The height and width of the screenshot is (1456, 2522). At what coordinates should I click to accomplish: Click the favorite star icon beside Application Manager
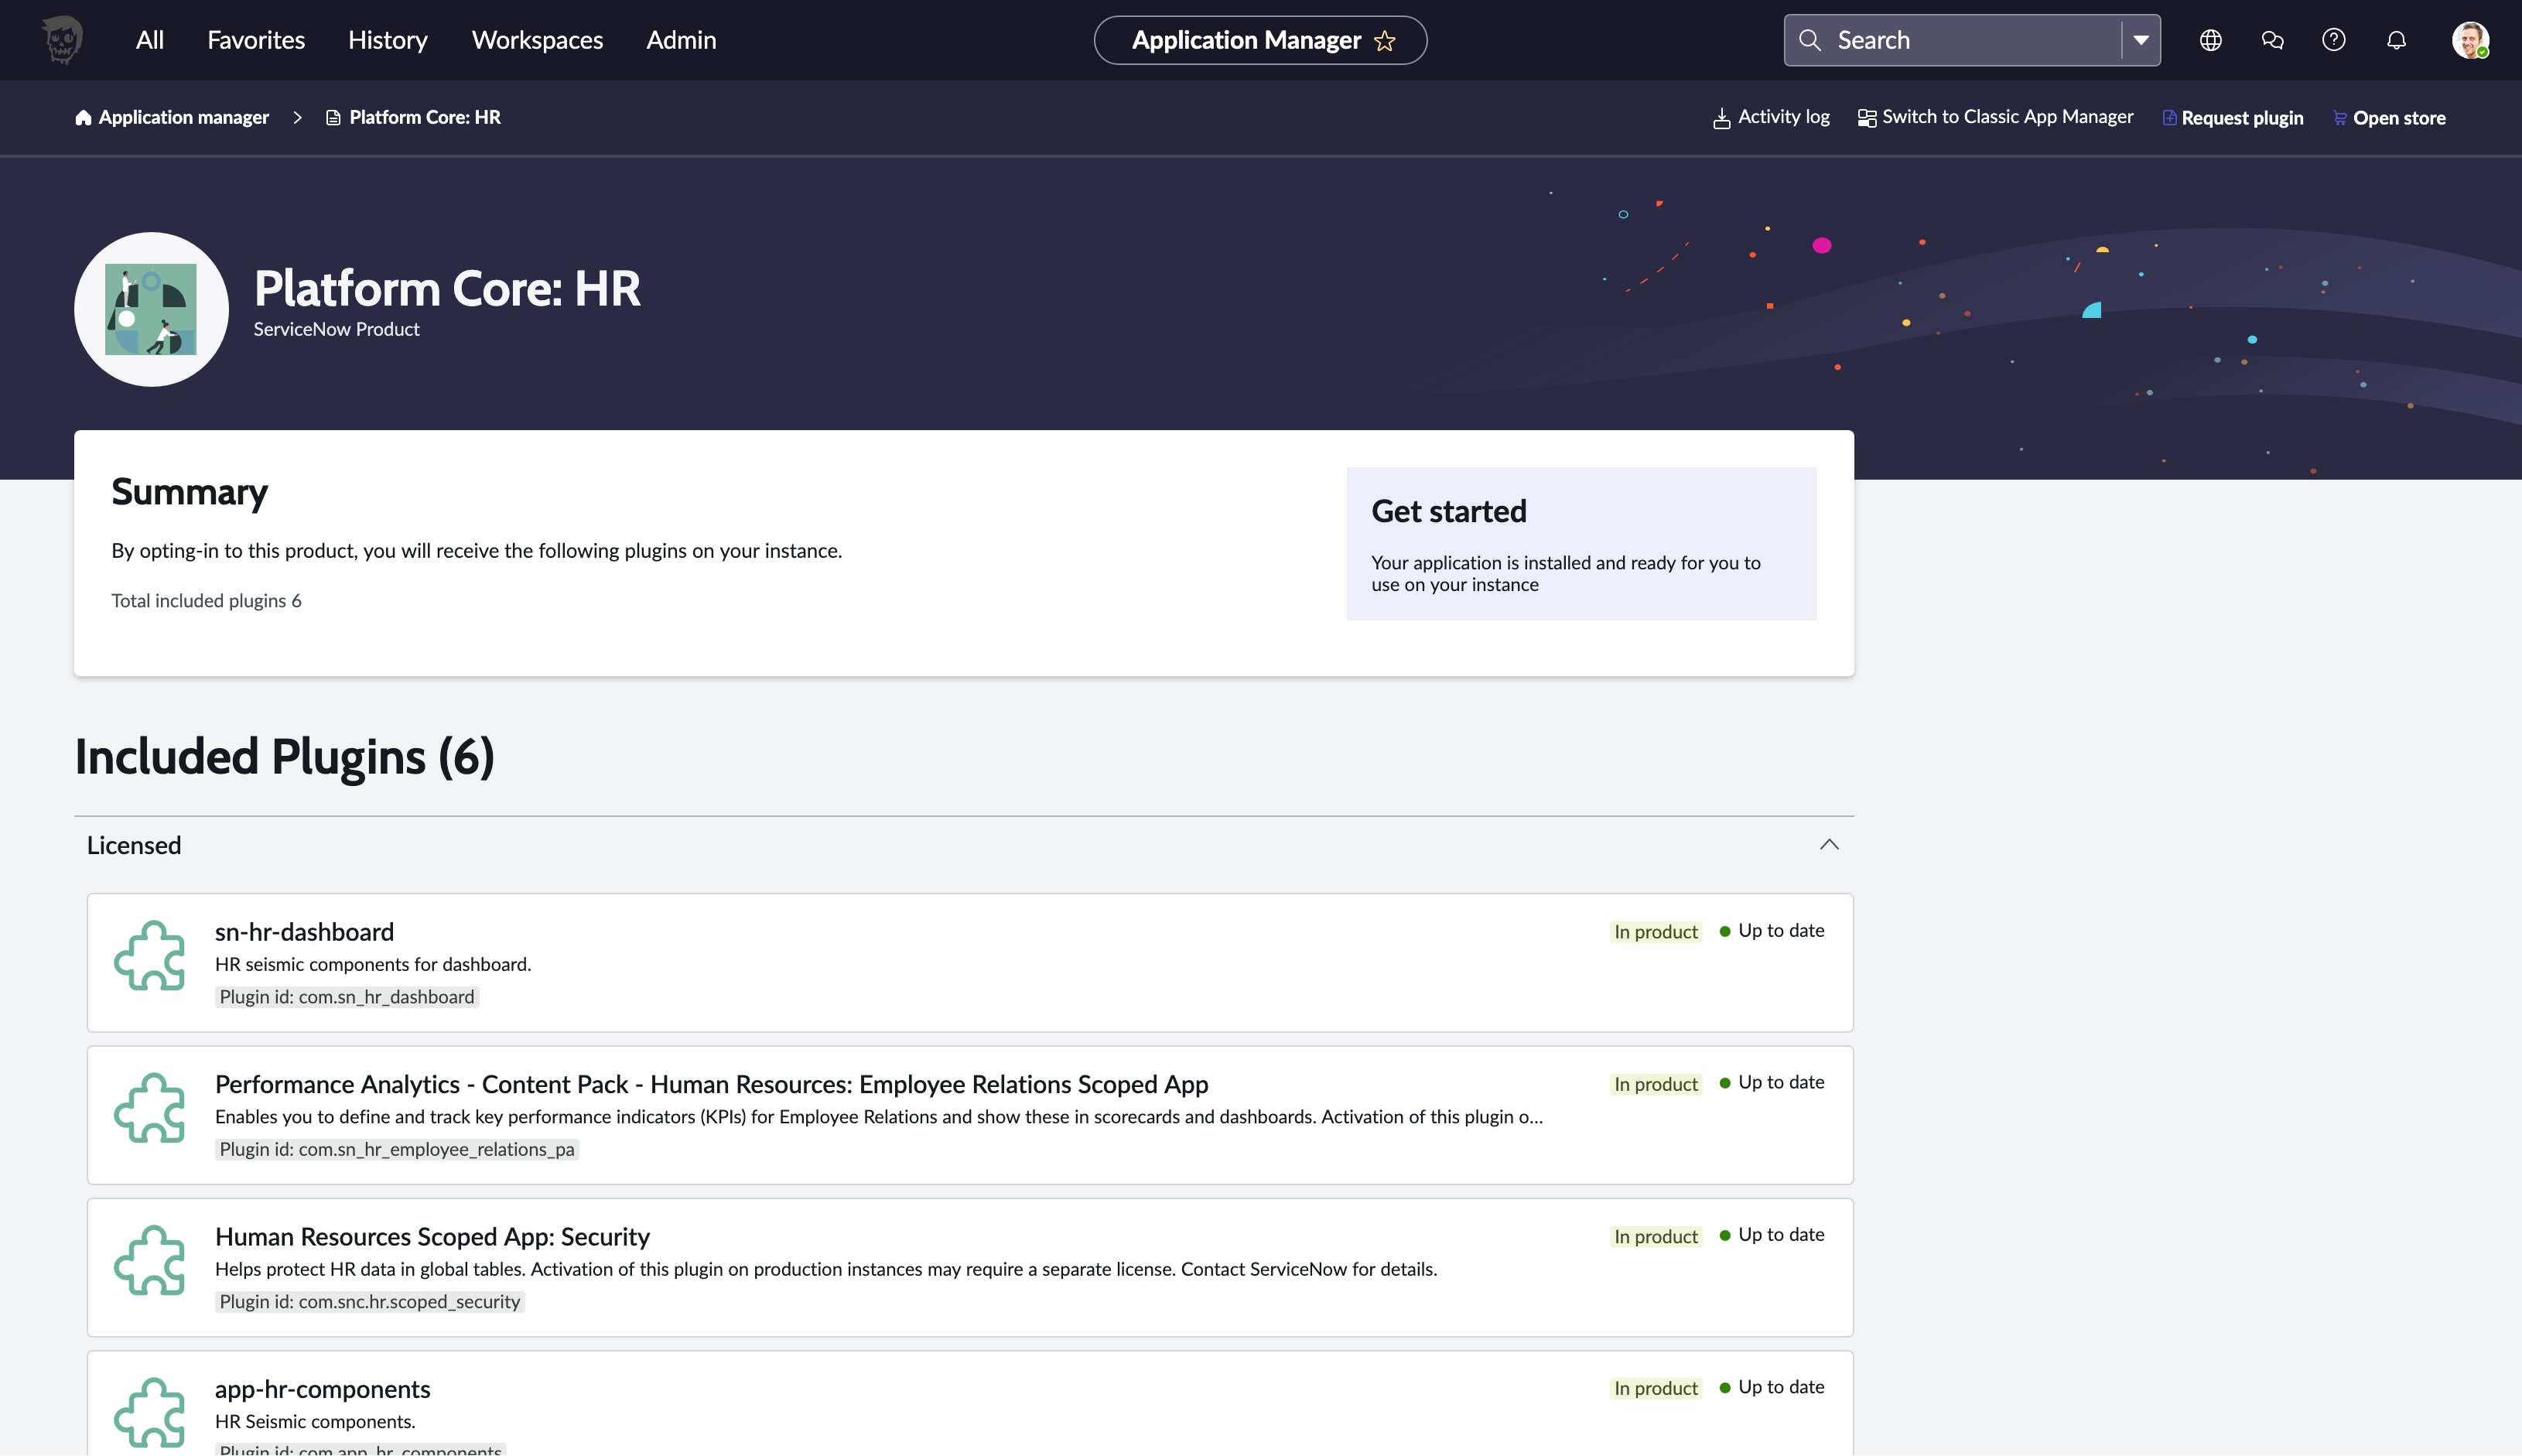(x=1384, y=41)
